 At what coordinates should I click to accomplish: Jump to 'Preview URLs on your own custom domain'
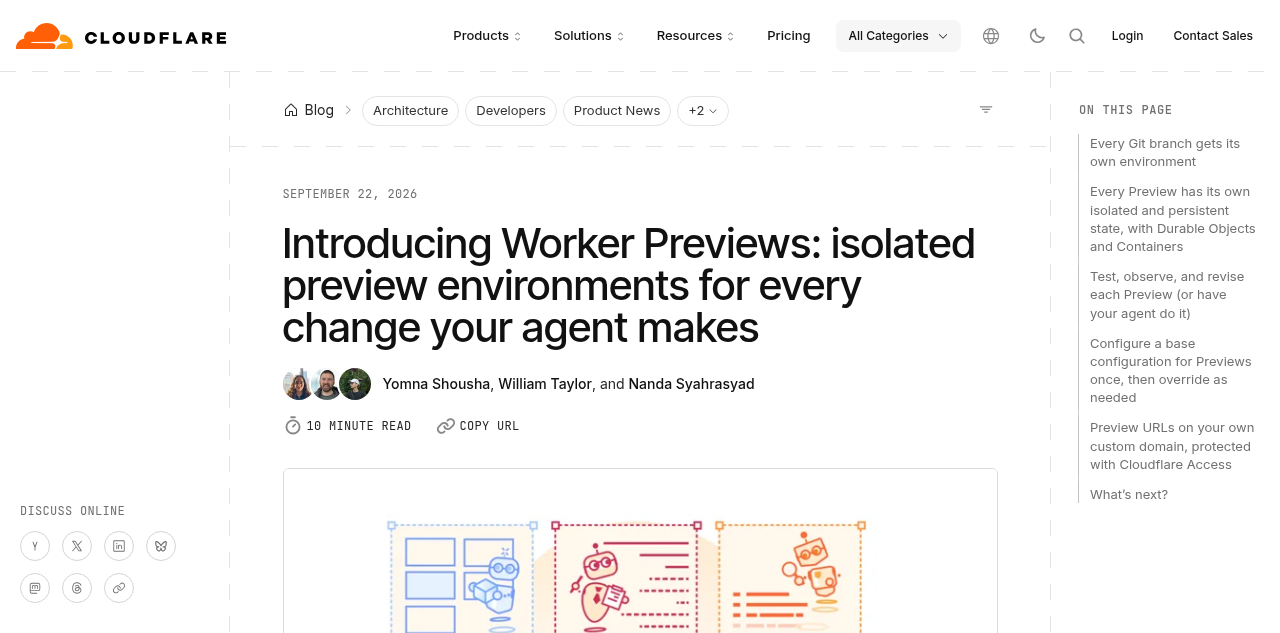coord(1172,446)
